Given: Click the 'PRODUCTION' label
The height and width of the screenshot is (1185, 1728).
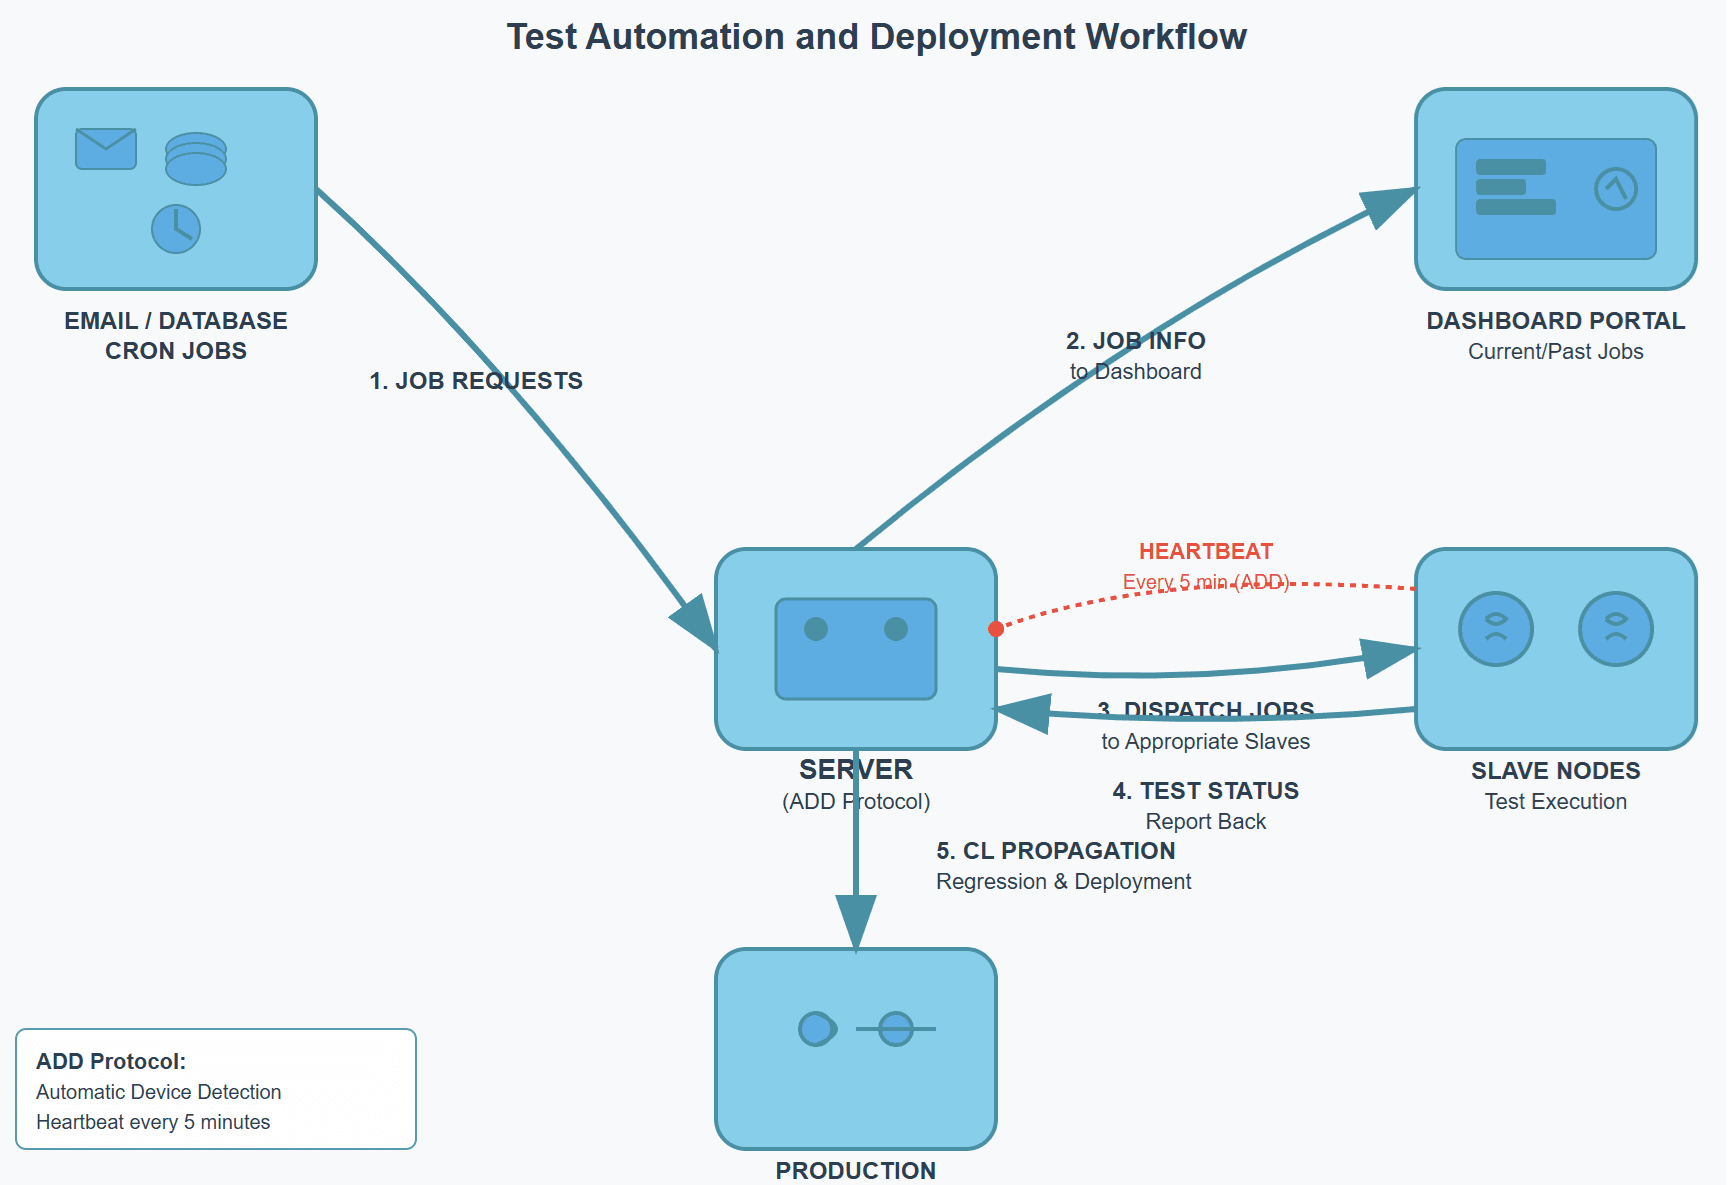Looking at the screenshot, I should click(x=856, y=1171).
